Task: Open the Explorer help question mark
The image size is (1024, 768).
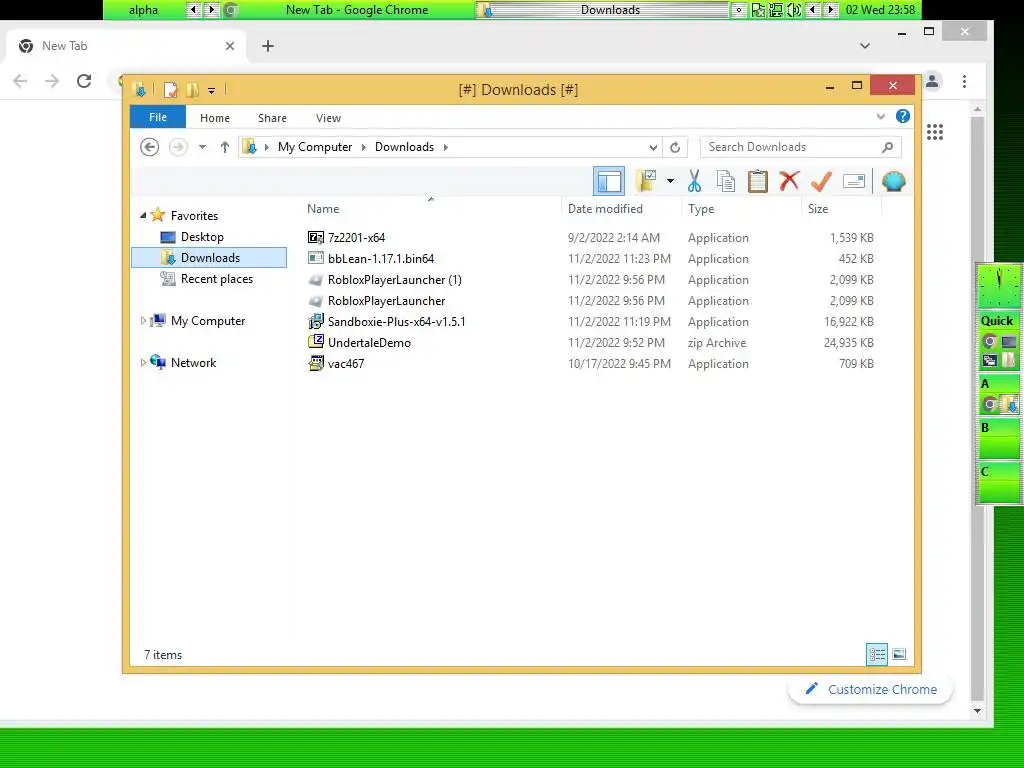Action: [903, 116]
